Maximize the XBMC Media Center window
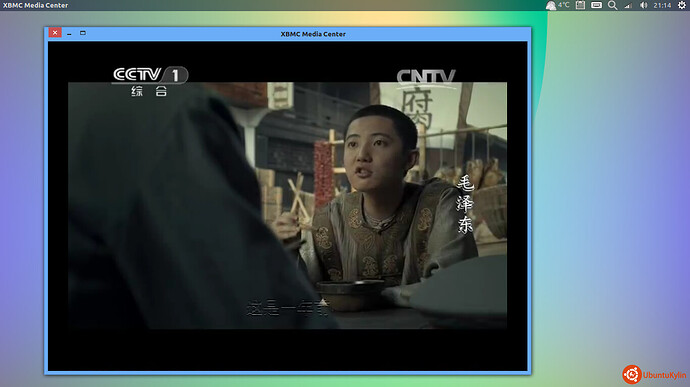 pyautogui.click(x=83, y=33)
